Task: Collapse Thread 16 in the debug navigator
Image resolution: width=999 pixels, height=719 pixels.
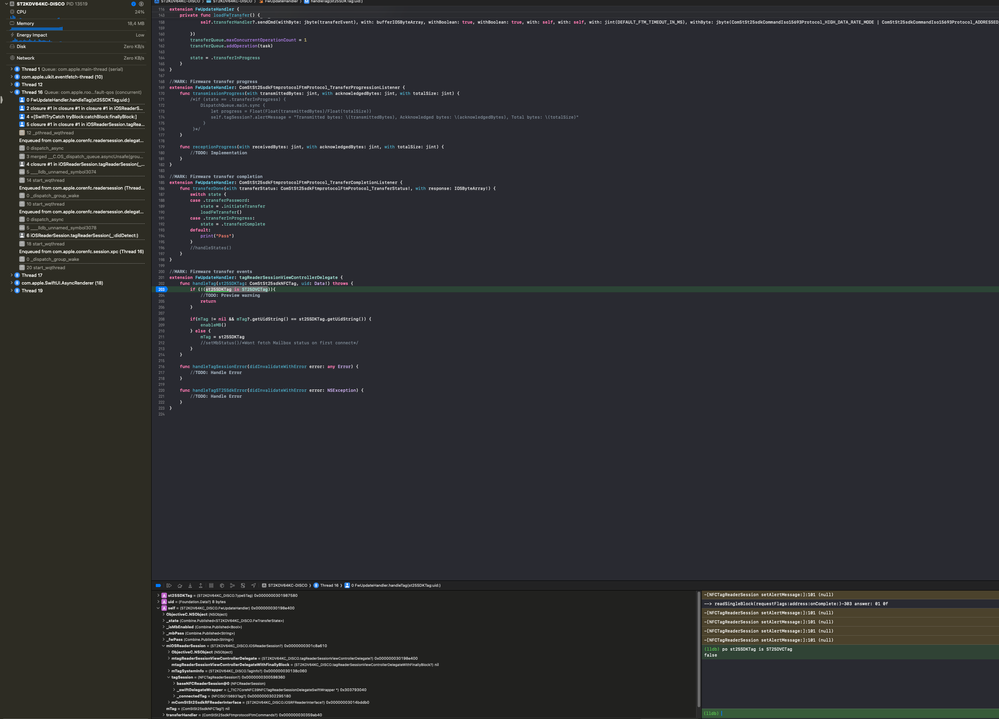Action: (11, 92)
